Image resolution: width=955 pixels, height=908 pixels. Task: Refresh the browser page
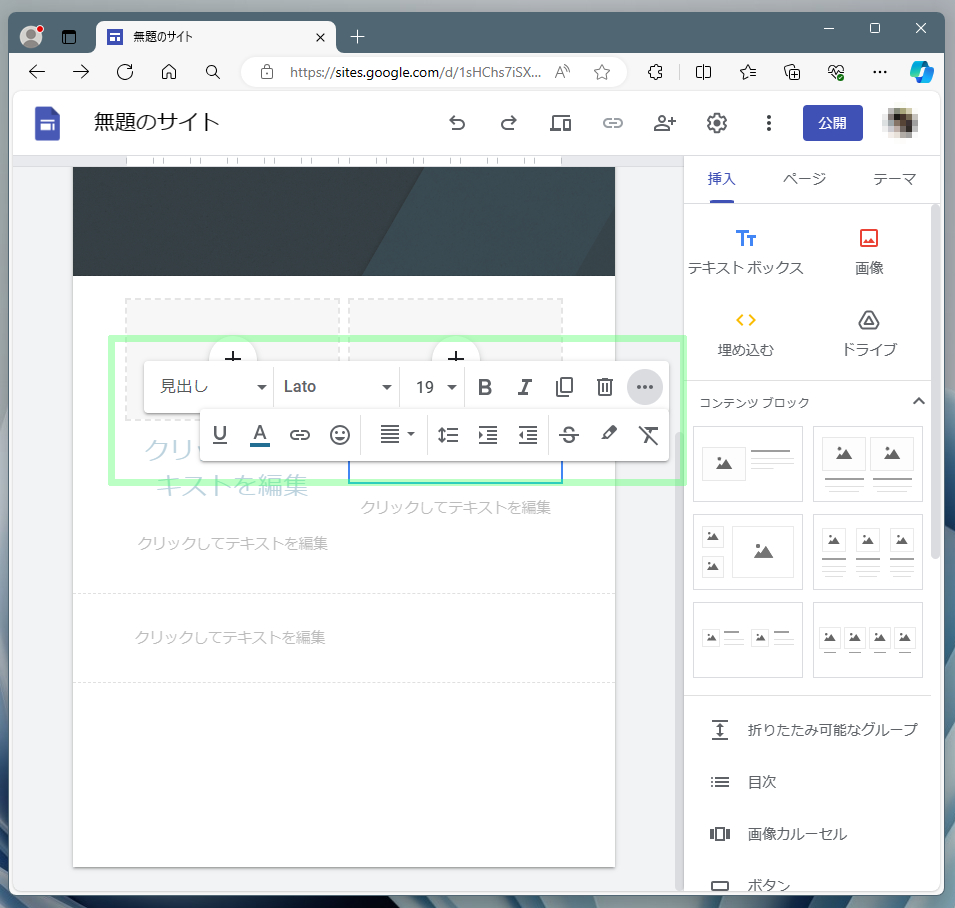click(125, 72)
